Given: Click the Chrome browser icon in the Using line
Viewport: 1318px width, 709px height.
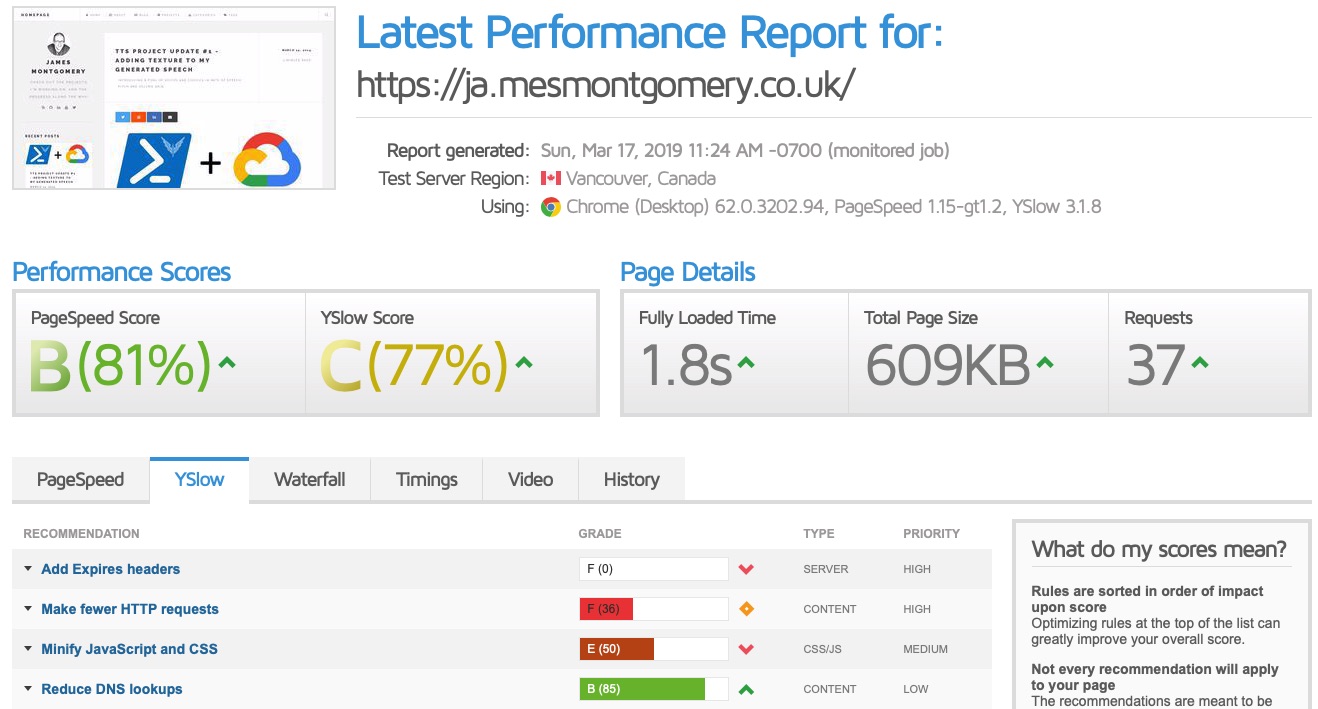Looking at the screenshot, I should [551, 207].
